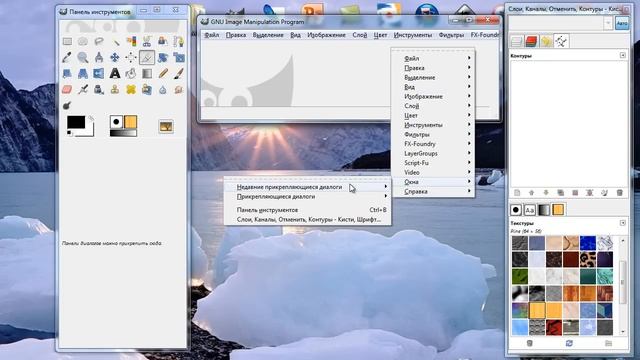Image resolution: width=640 pixels, height=360 pixels.
Task: Switch to the Fonts tab
Action: point(530,210)
